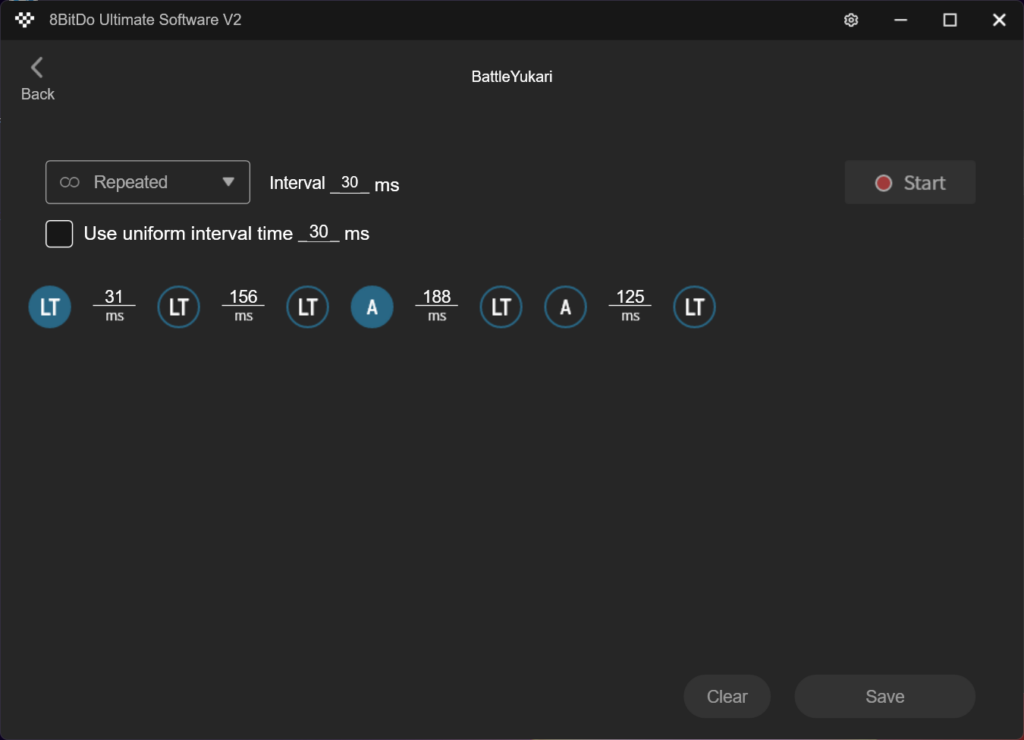The image size is (1024, 740).
Task: Select the last LT icon in the sequence
Action: (x=694, y=307)
